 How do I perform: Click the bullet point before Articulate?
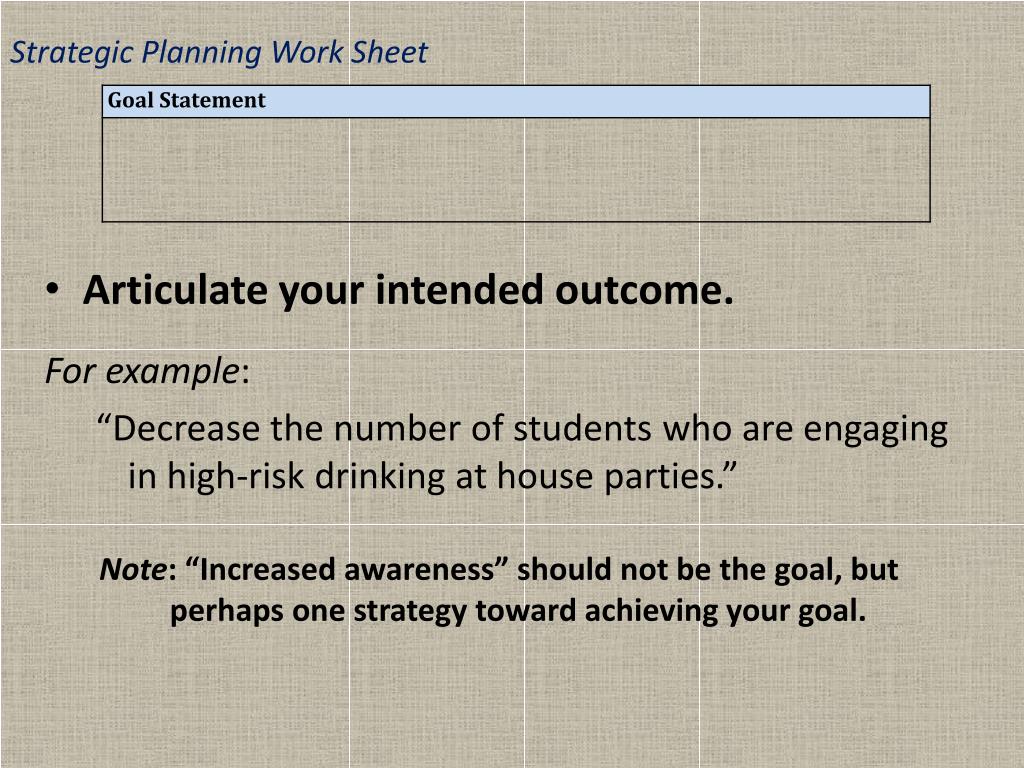[x=53, y=290]
